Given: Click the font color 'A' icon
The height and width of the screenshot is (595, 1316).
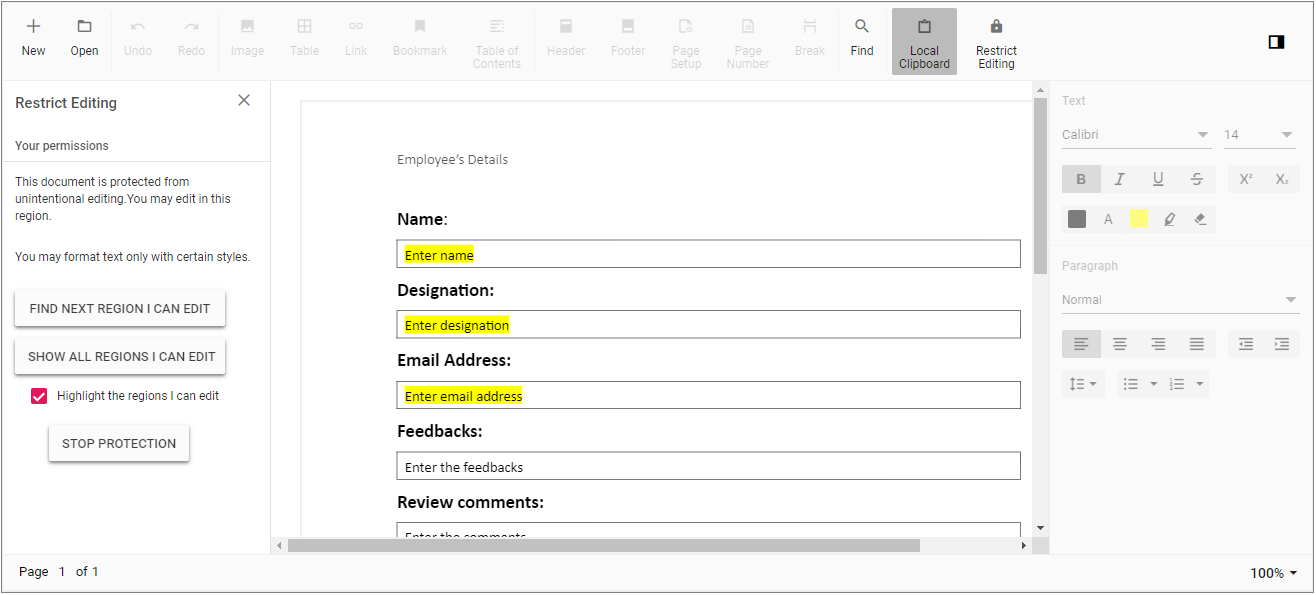Looking at the screenshot, I should pyautogui.click(x=1108, y=219).
